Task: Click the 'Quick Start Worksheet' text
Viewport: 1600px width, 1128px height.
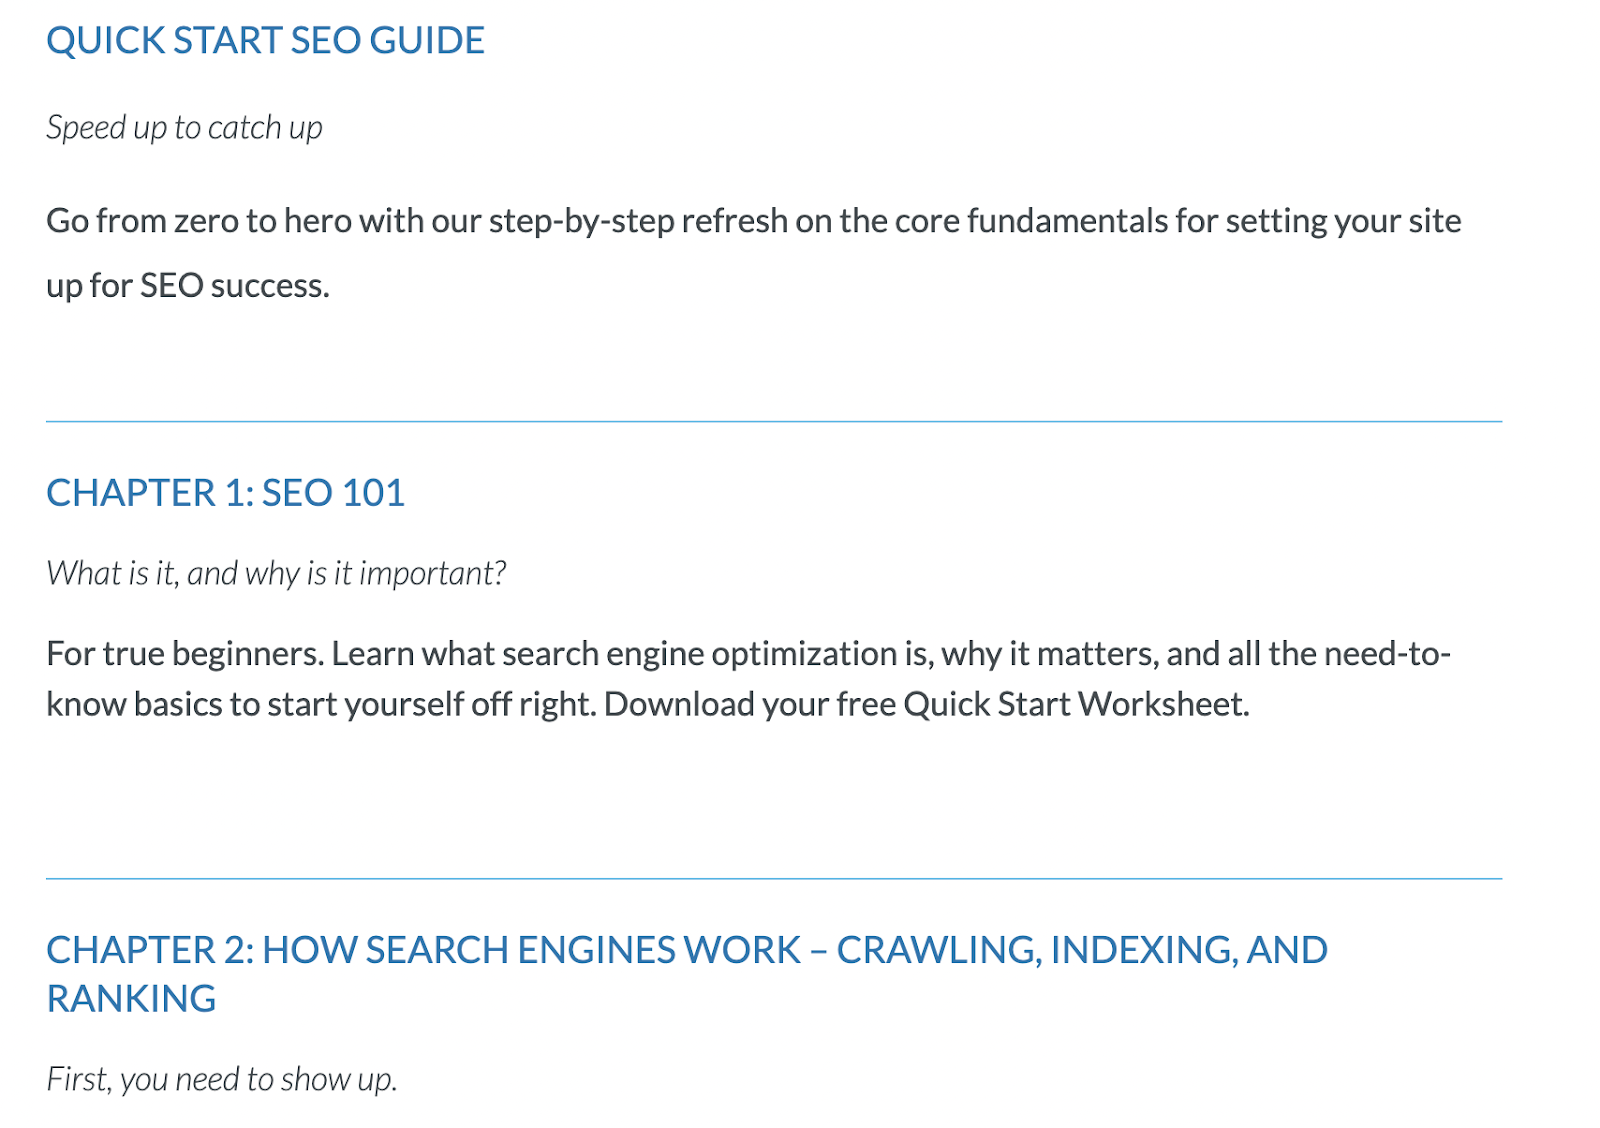Action: [1075, 705]
